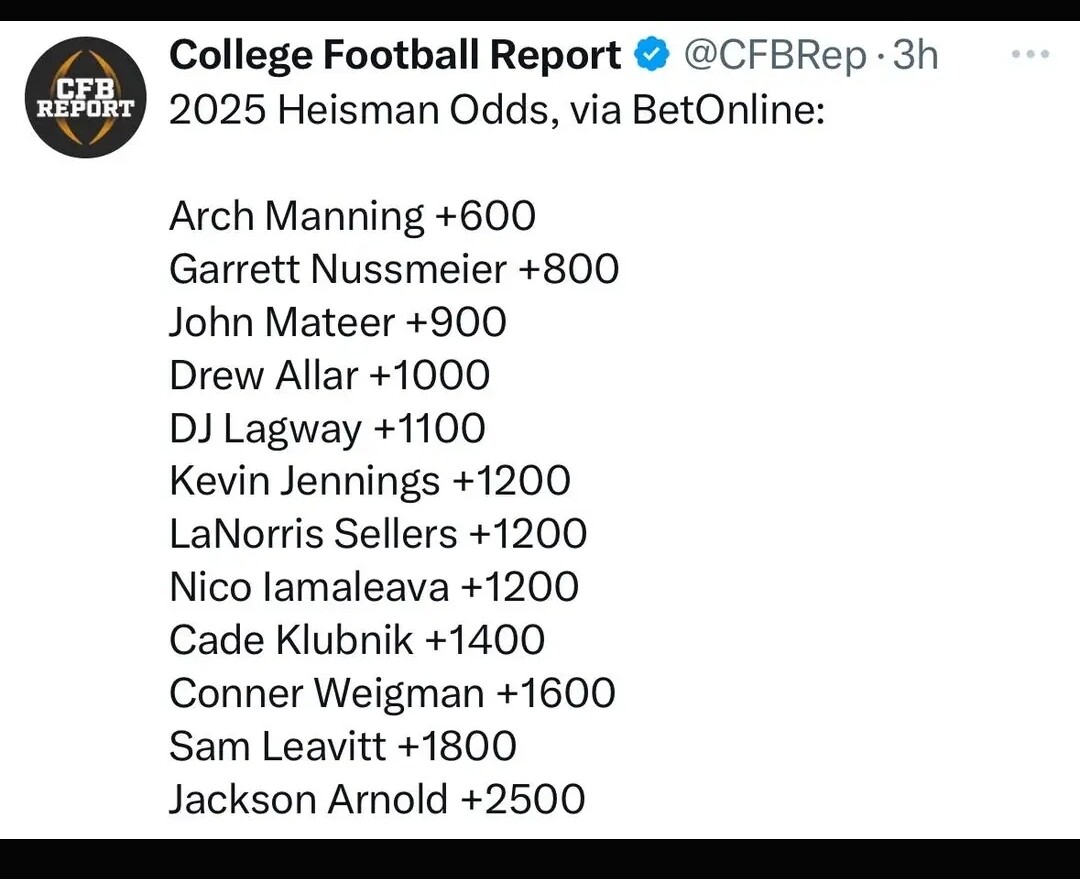Click the blue verified badge icon
The height and width of the screenshot is (879, 1080).
pyautogui.click(x=651, y=55)
